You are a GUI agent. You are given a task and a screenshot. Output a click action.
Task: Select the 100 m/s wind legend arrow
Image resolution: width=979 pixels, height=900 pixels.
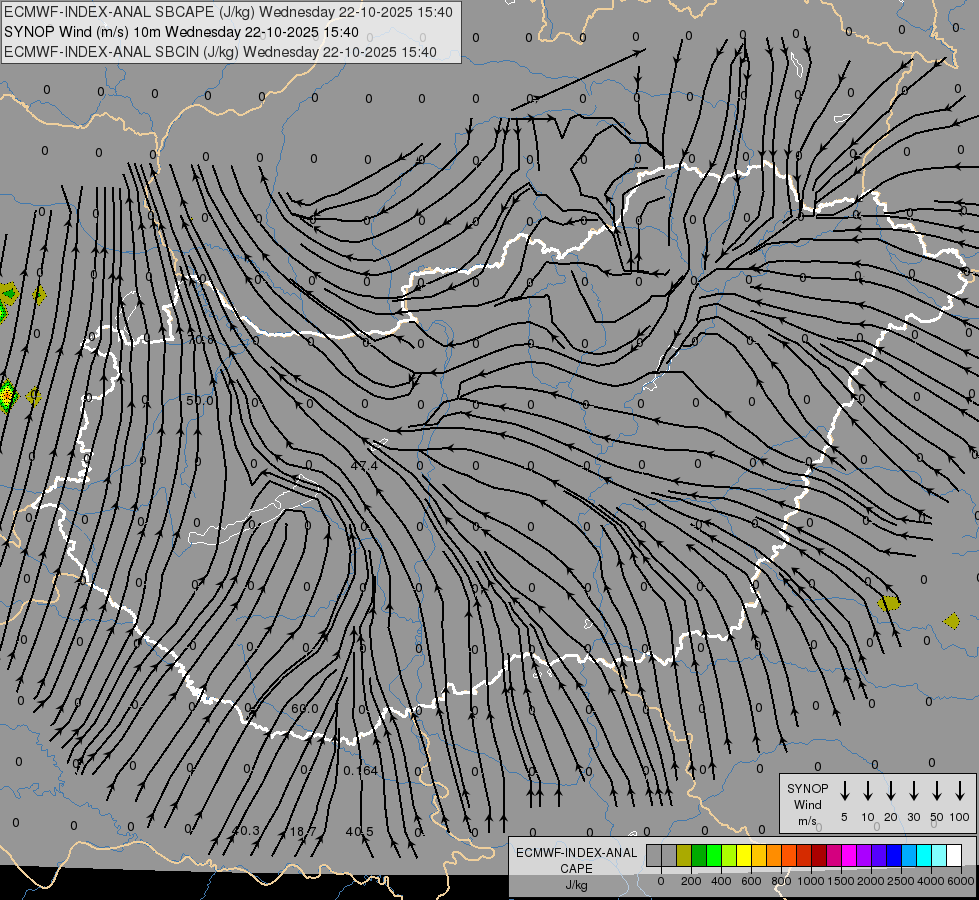tap(960, 791)
